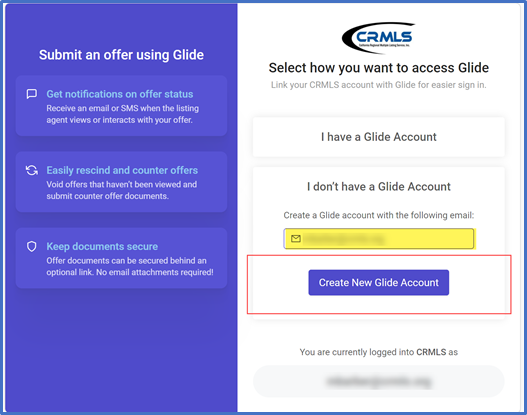Focus the yellow highlighted email field
The image size is (527, 415).
(x=378, y=239)
